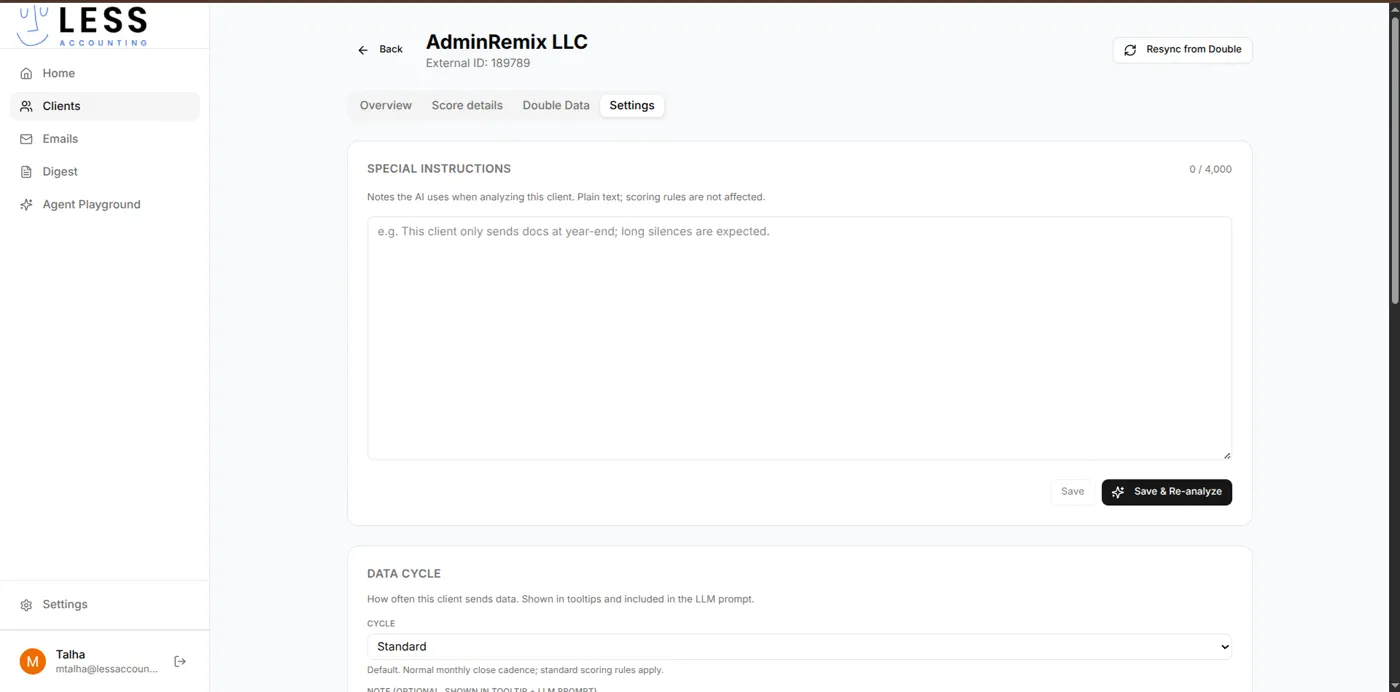Viewport: 1400px width, 692px height.
Task: Click External ID: 189789 text
Action: pyautogui.click(x=478, y=63)
